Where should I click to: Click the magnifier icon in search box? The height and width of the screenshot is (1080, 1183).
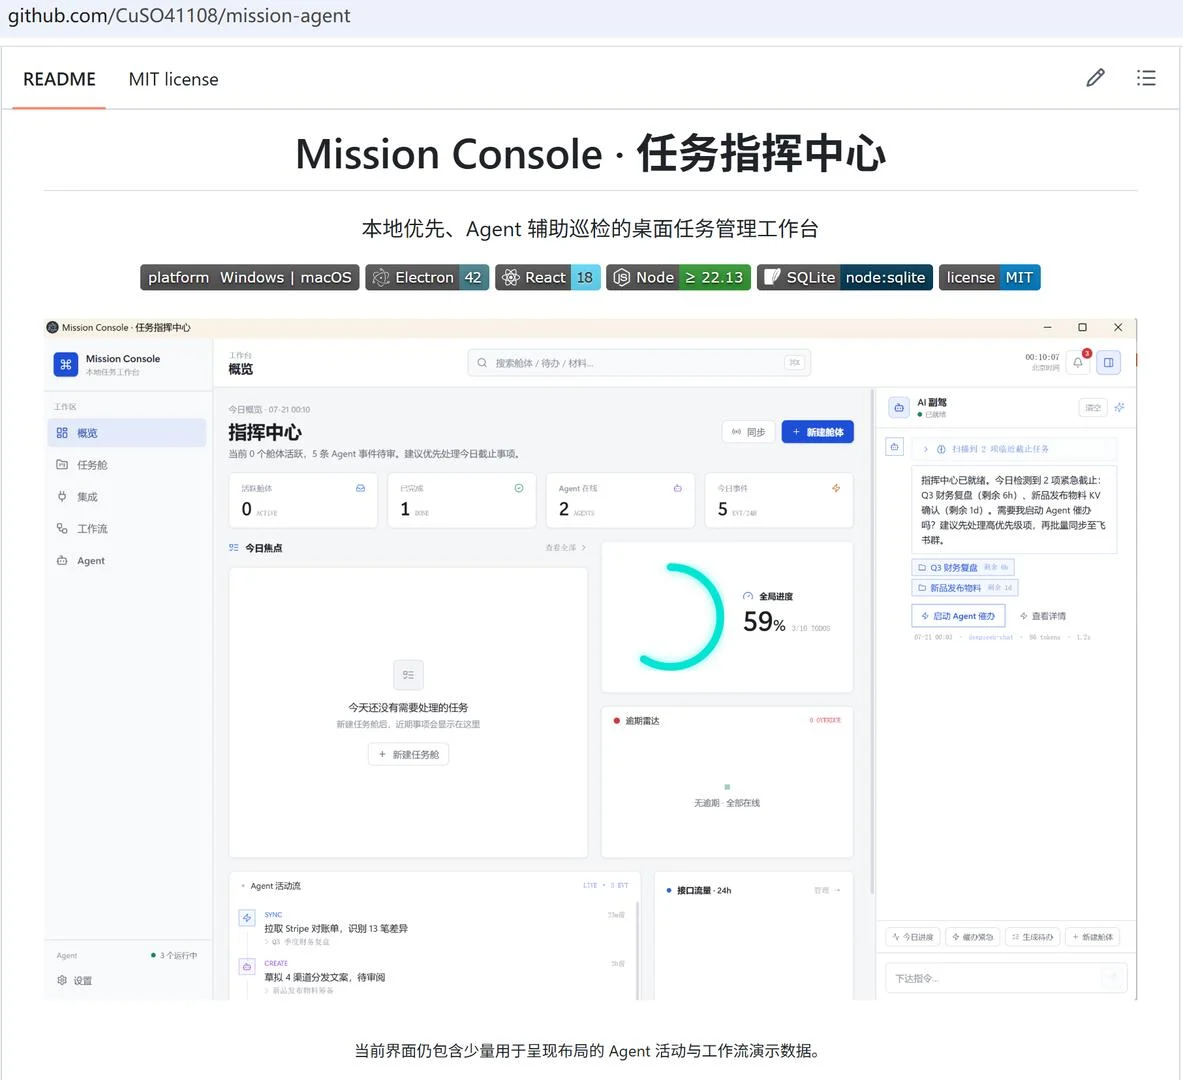click(482, 363)
